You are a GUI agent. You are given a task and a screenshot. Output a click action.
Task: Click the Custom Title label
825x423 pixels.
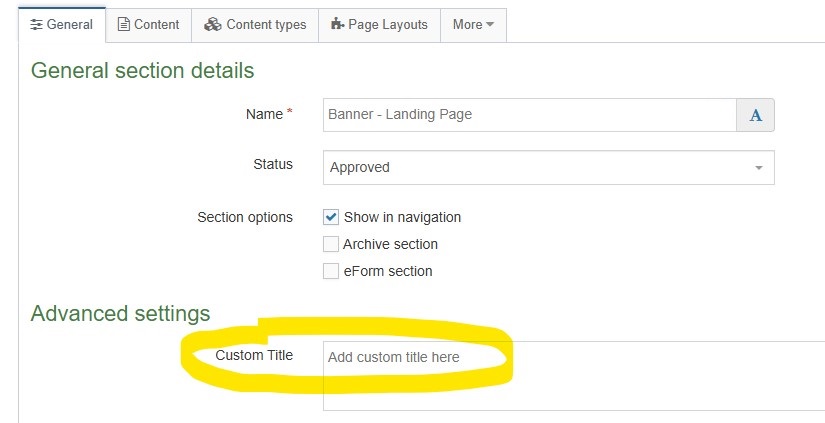[254, 355]
